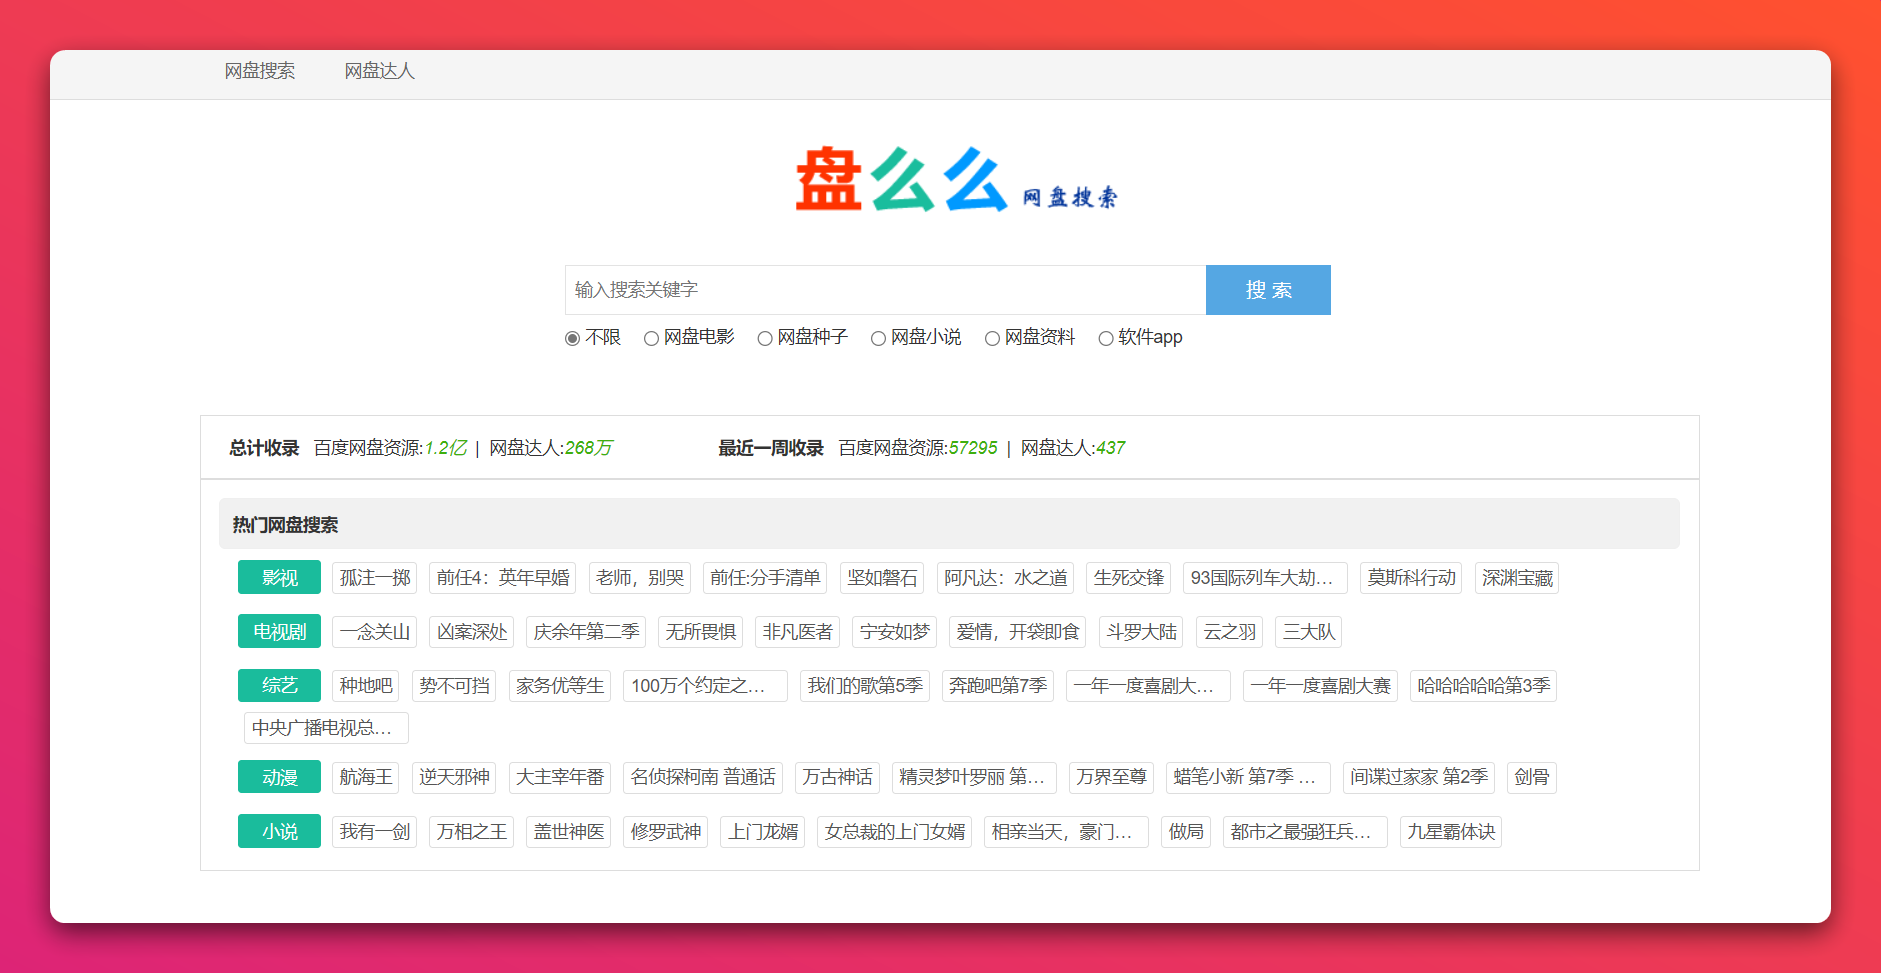This screenshot has height=973, width=1881.
Task: Open the 名侦探柯南 普通话 link
Action: pyautogui.click(x=702, y=777)
